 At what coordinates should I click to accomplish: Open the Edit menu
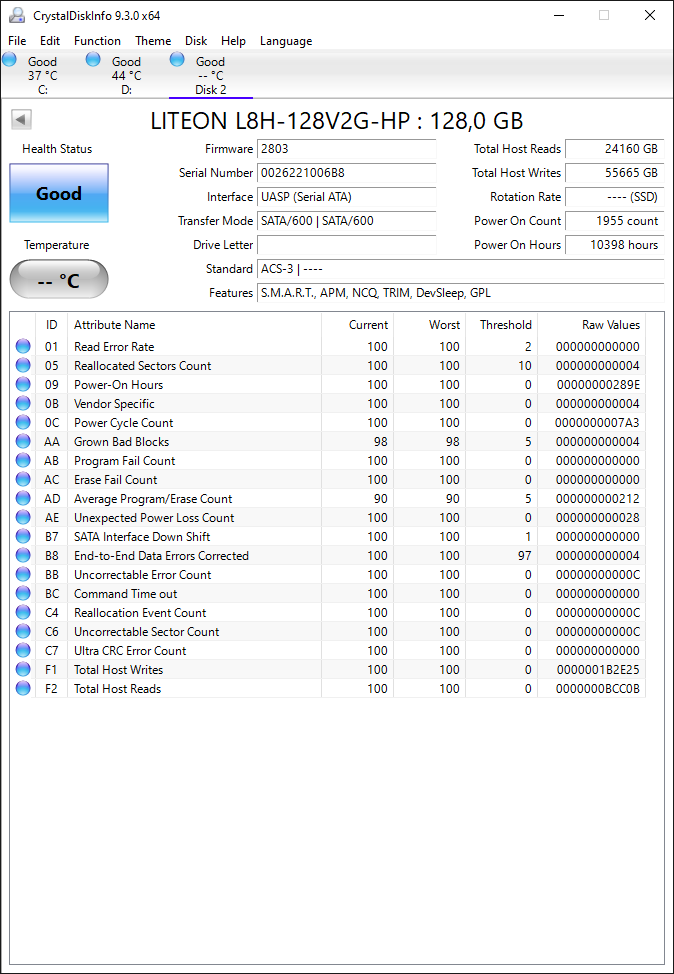pos(50,41)
